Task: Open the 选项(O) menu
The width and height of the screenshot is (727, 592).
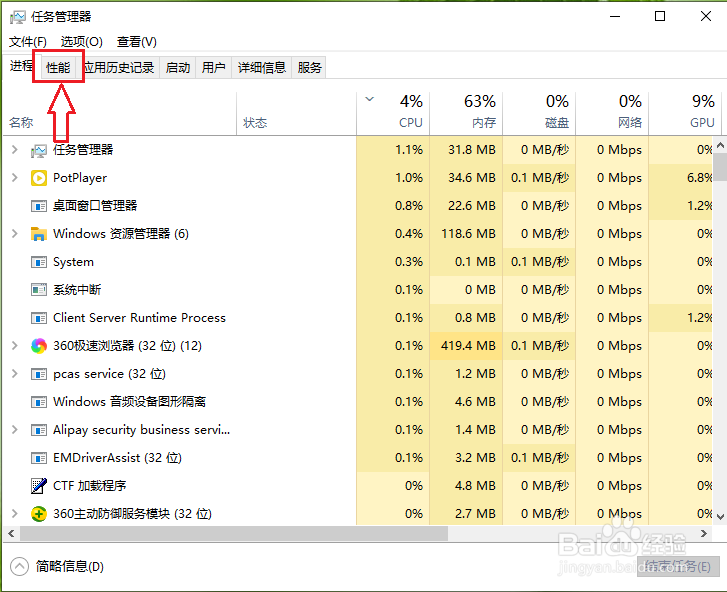Action: pyautogui.click(x=82, y=42)
